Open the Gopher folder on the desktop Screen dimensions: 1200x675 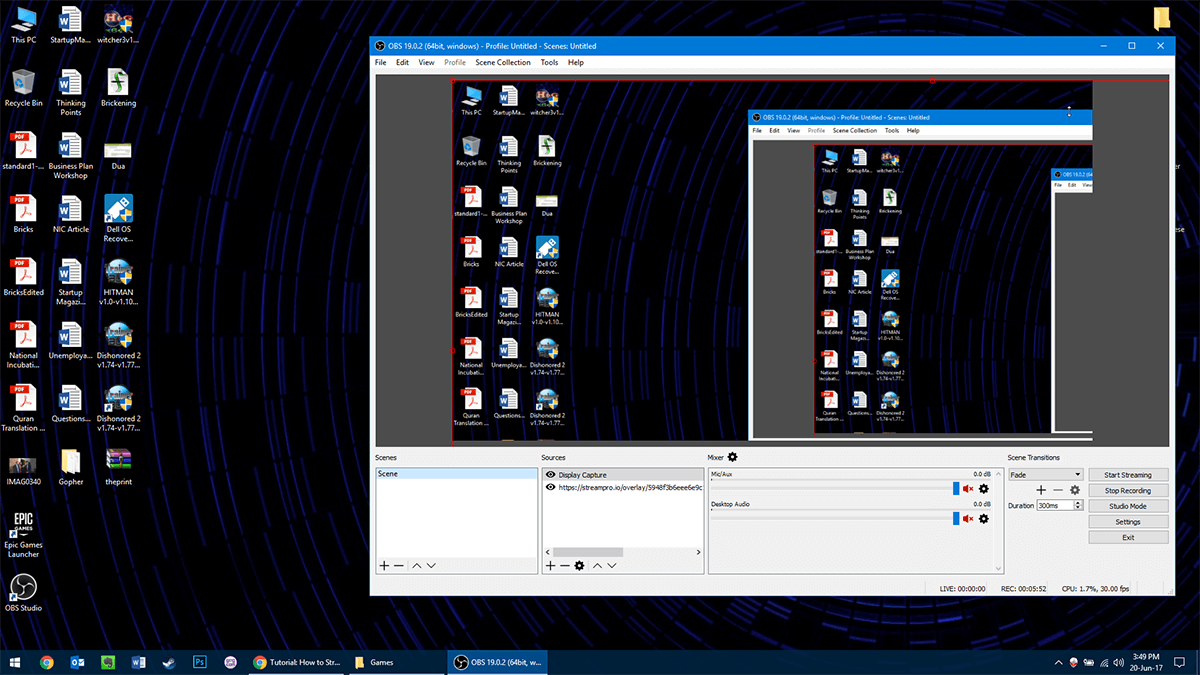71,466
